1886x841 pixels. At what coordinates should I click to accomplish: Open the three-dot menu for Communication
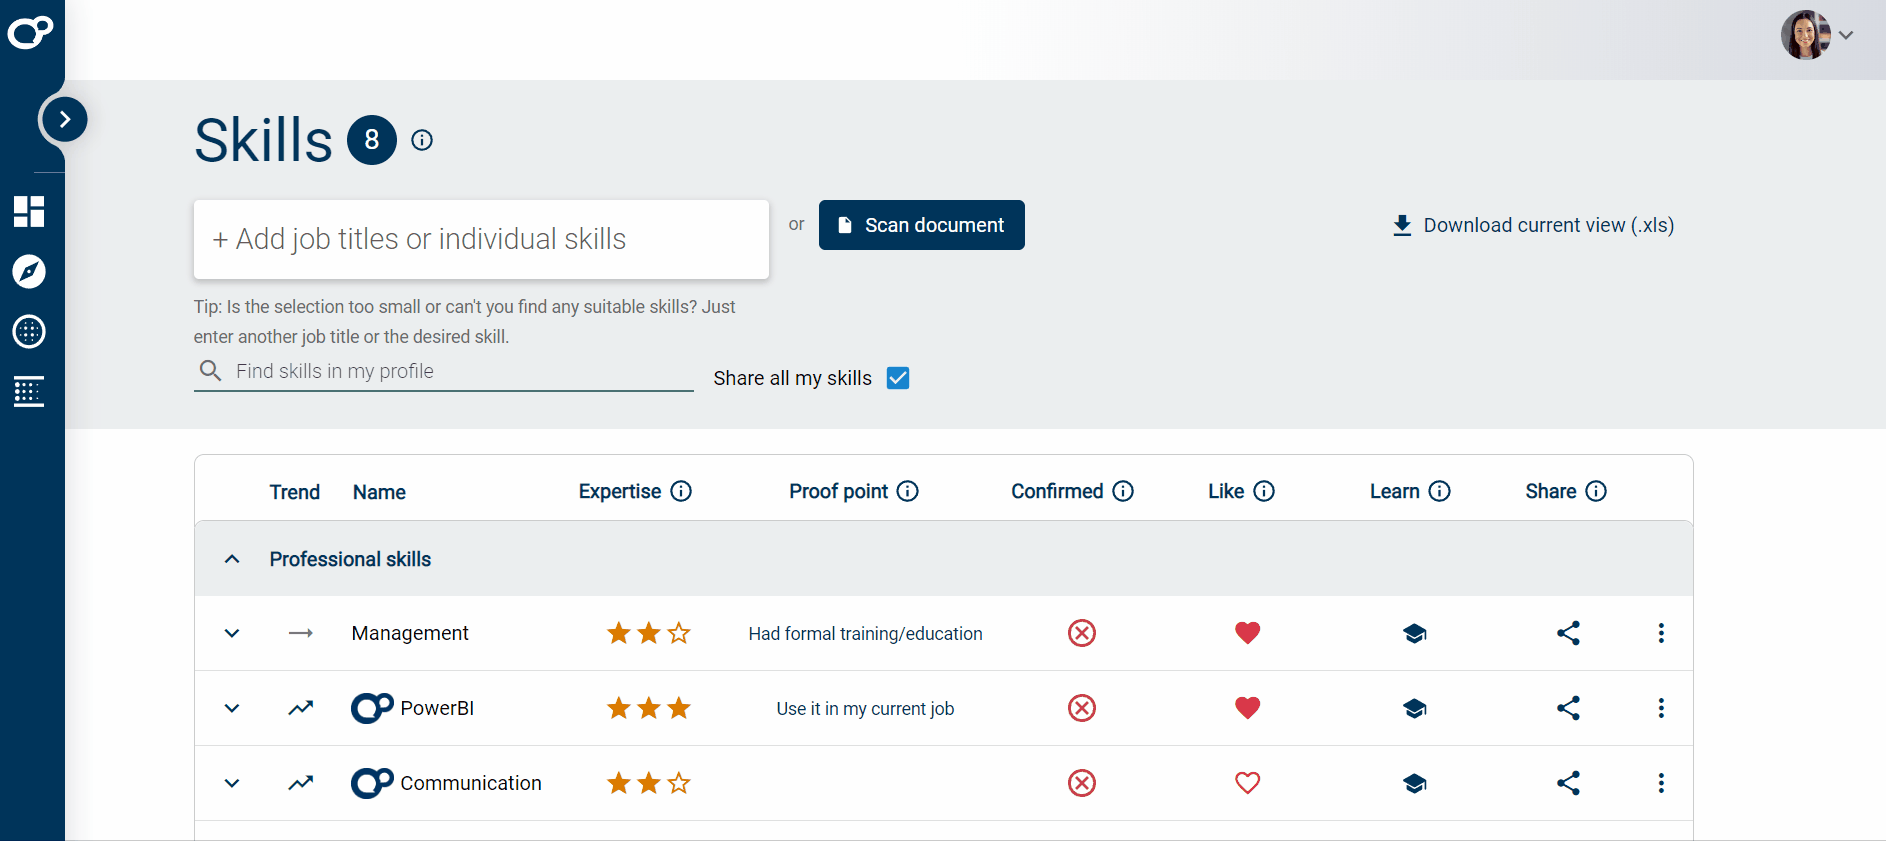tap(1661, 783)
